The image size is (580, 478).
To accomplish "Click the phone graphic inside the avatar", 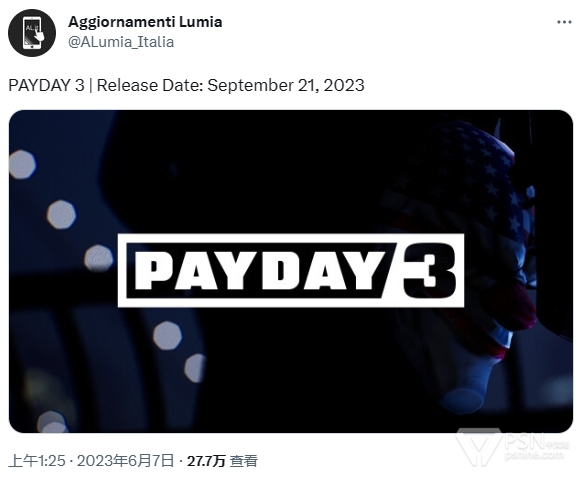I will [x=33, y=33].
